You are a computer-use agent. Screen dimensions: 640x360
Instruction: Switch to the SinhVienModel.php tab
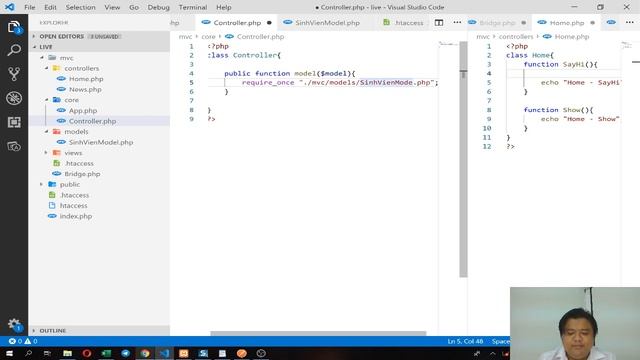pos(327,23)
